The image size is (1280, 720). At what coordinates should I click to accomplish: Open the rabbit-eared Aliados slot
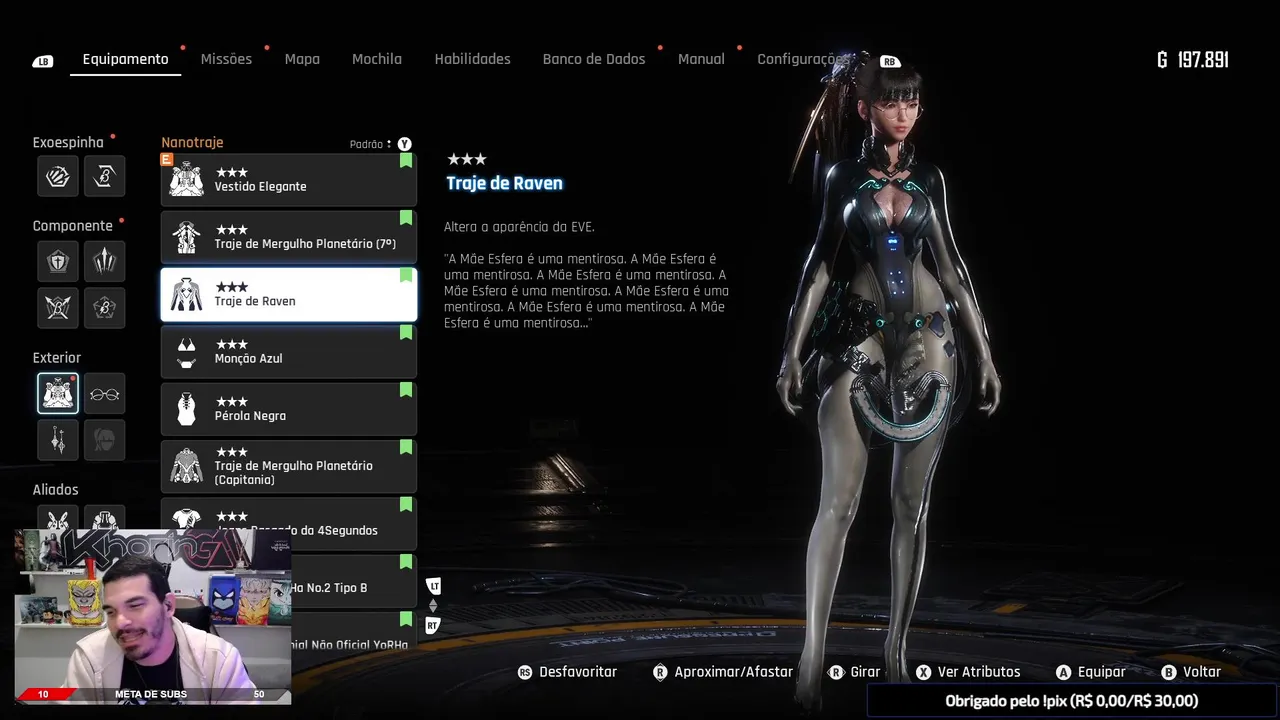(58, 518)
